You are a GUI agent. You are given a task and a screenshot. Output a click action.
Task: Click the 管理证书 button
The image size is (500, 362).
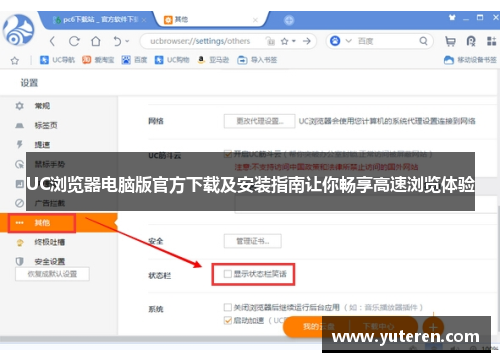pos(253,241)
